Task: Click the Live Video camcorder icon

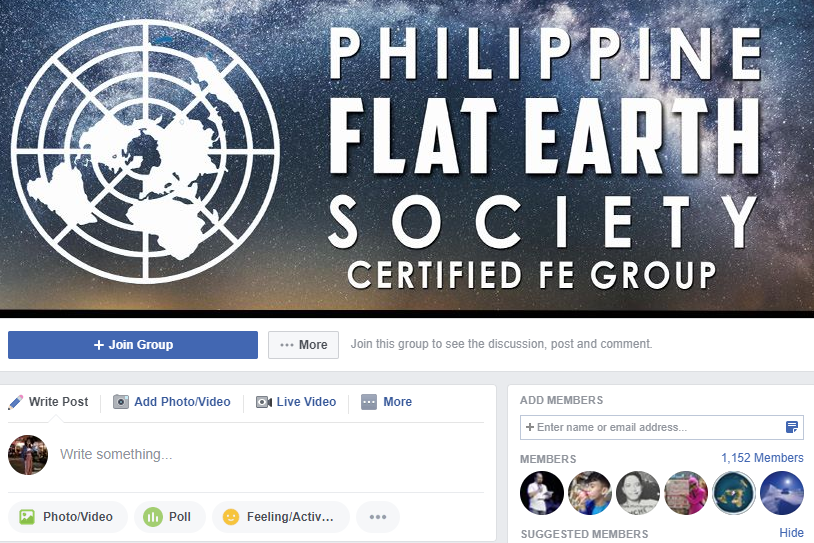Action: click(x=264, y=402)
